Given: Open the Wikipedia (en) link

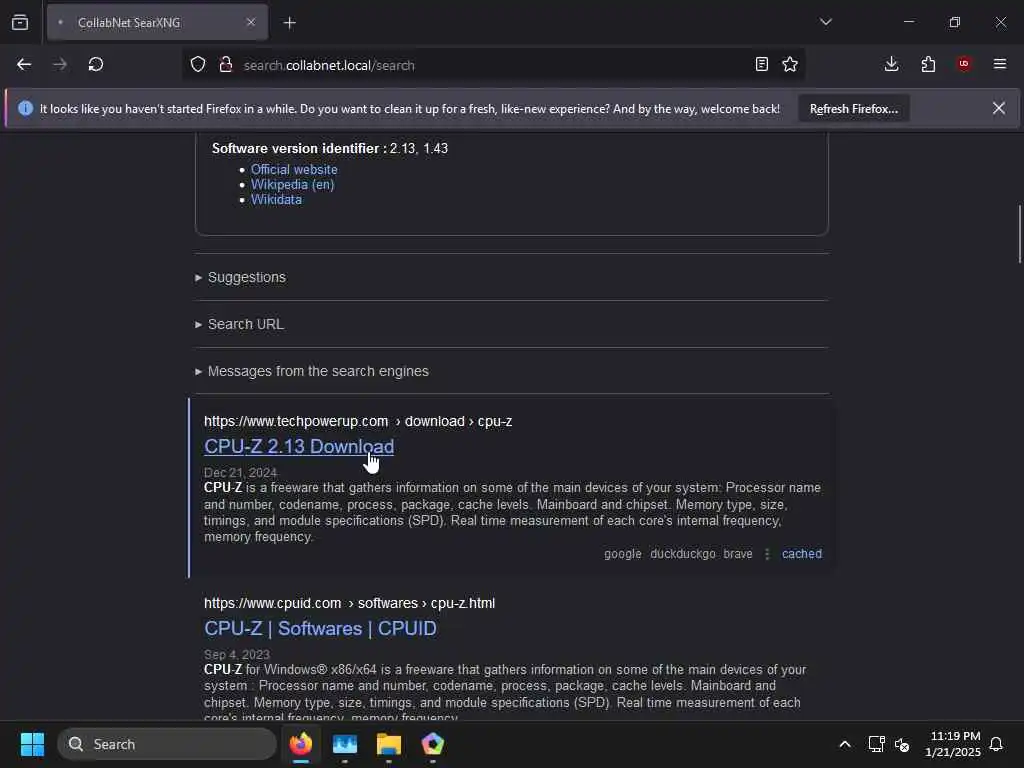Looking at the screenshot, I should coord(292,185).
